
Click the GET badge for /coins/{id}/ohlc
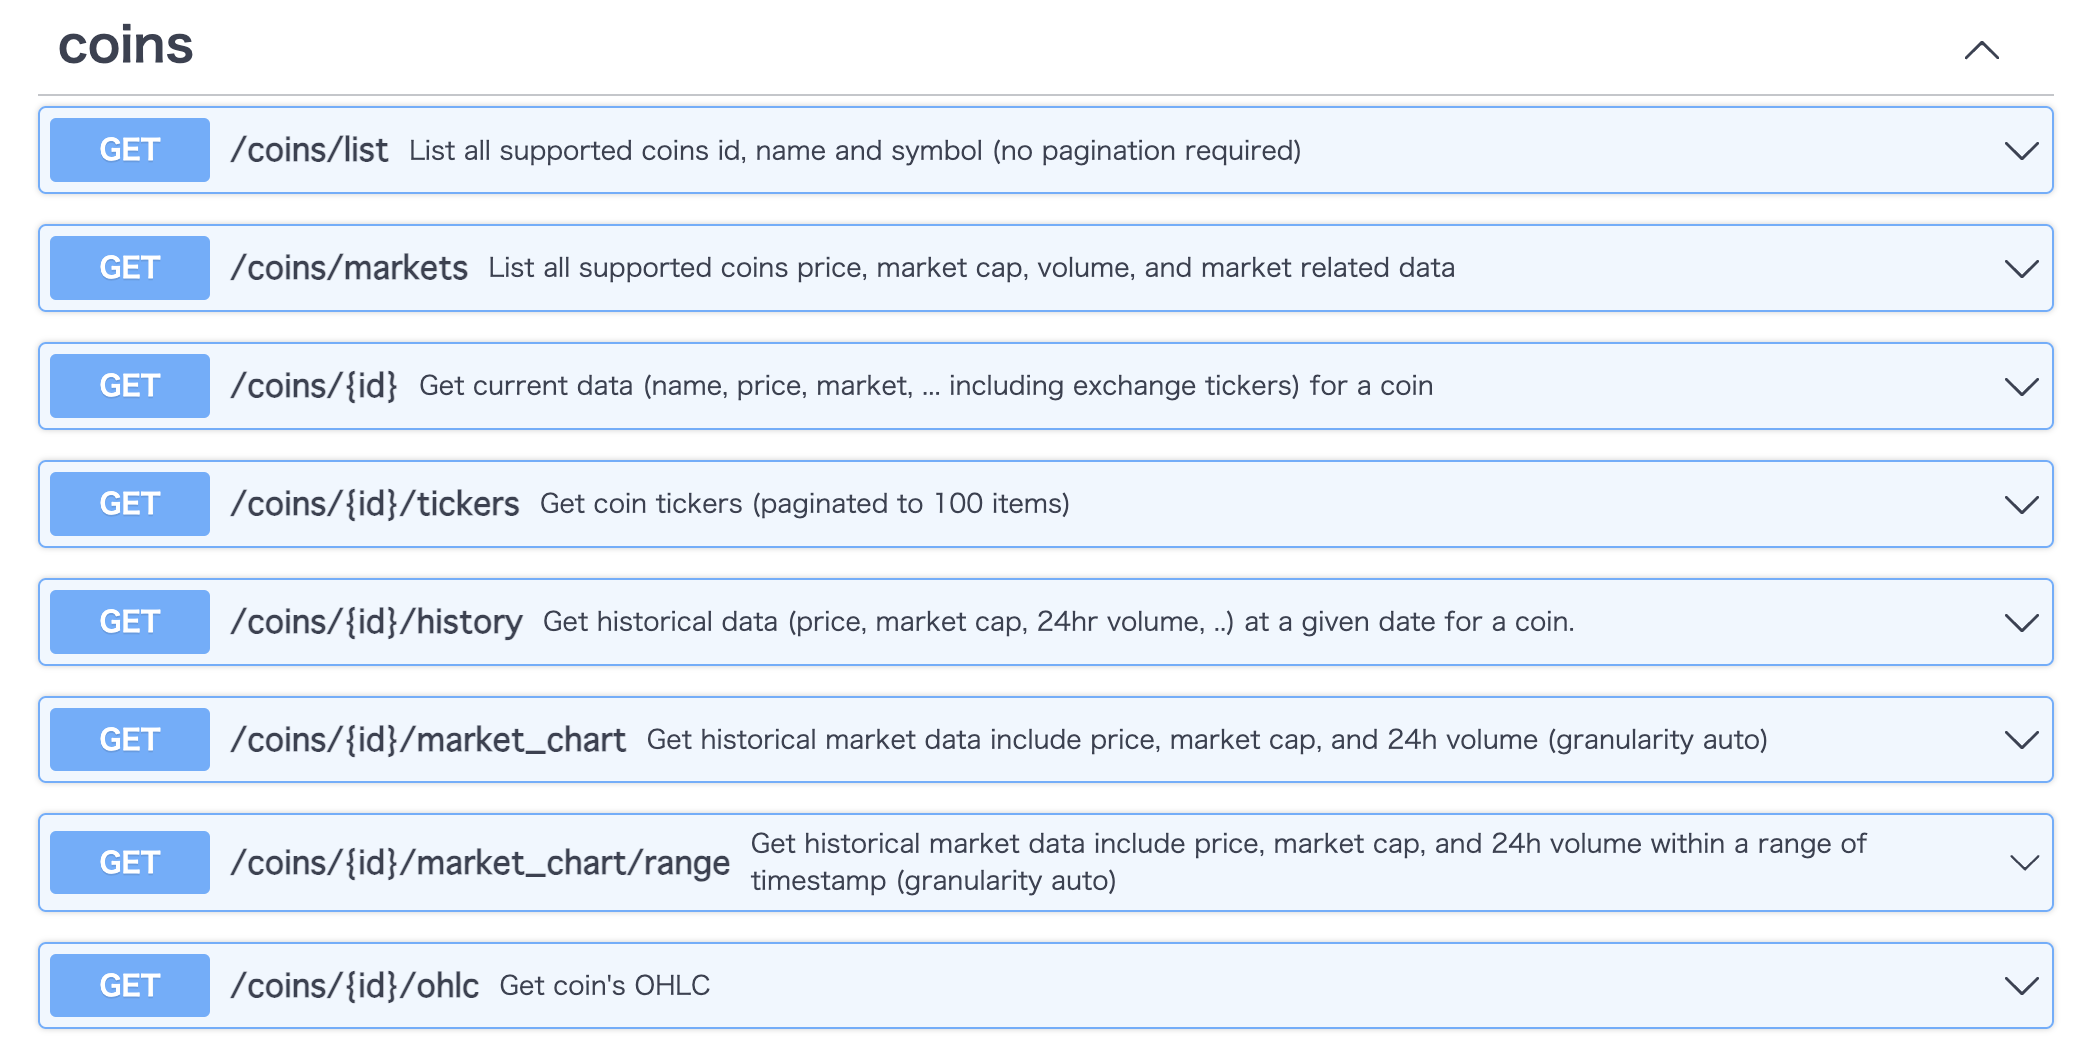[x=128, y=984]
